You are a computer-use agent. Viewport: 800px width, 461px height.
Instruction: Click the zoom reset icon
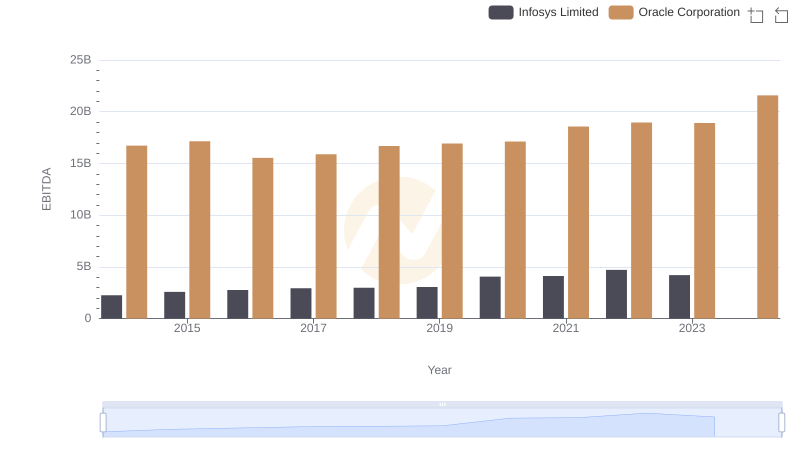click(781, 15)
